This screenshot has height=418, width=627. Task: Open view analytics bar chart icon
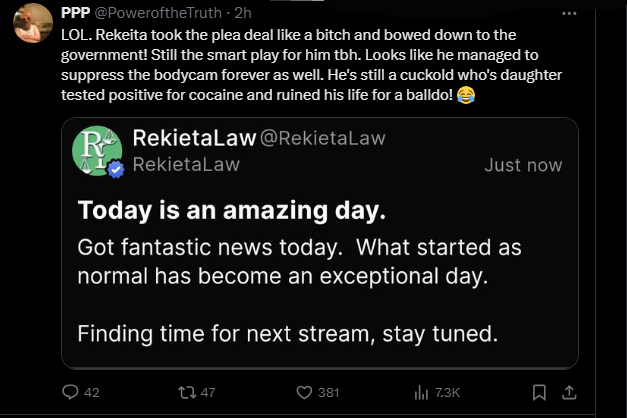pyautogui.click(x=421, y=393)
